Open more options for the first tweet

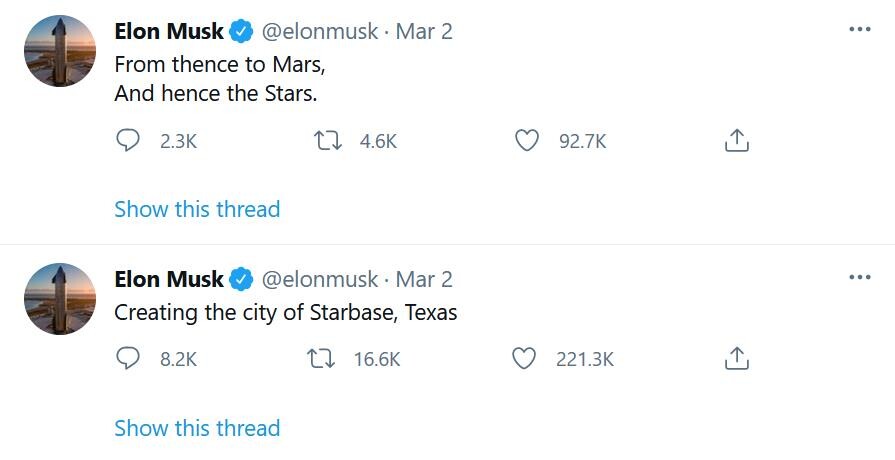click(x=860, y=29)
